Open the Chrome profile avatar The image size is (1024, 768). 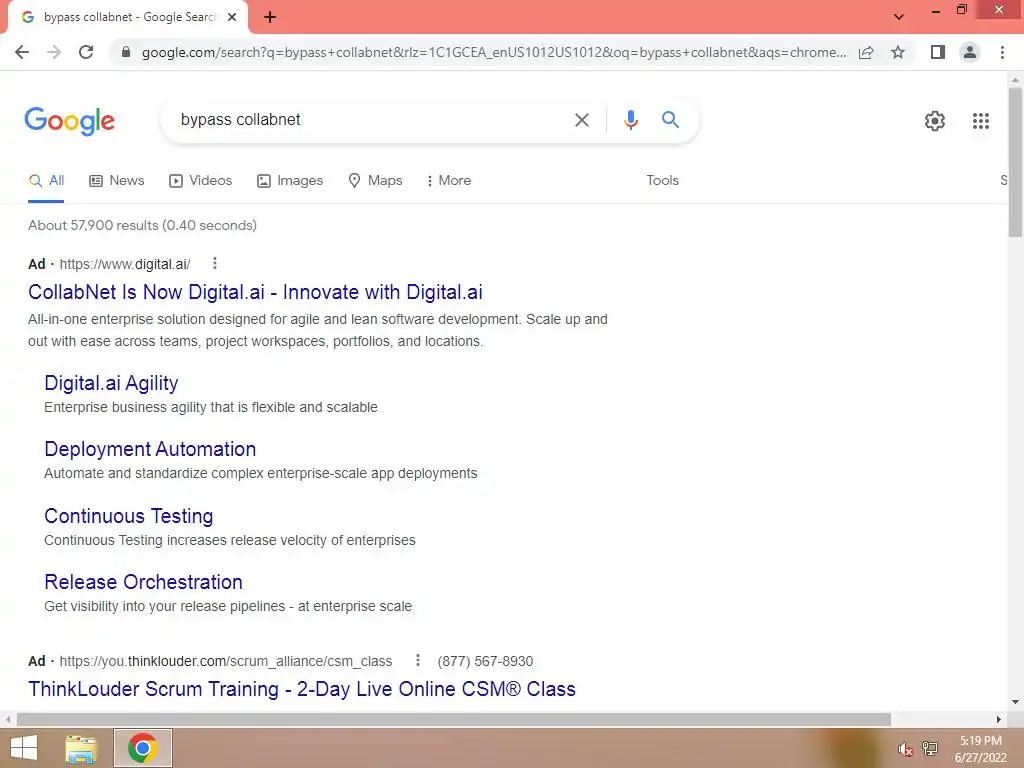pyautogui.click(x=970, y=52)
